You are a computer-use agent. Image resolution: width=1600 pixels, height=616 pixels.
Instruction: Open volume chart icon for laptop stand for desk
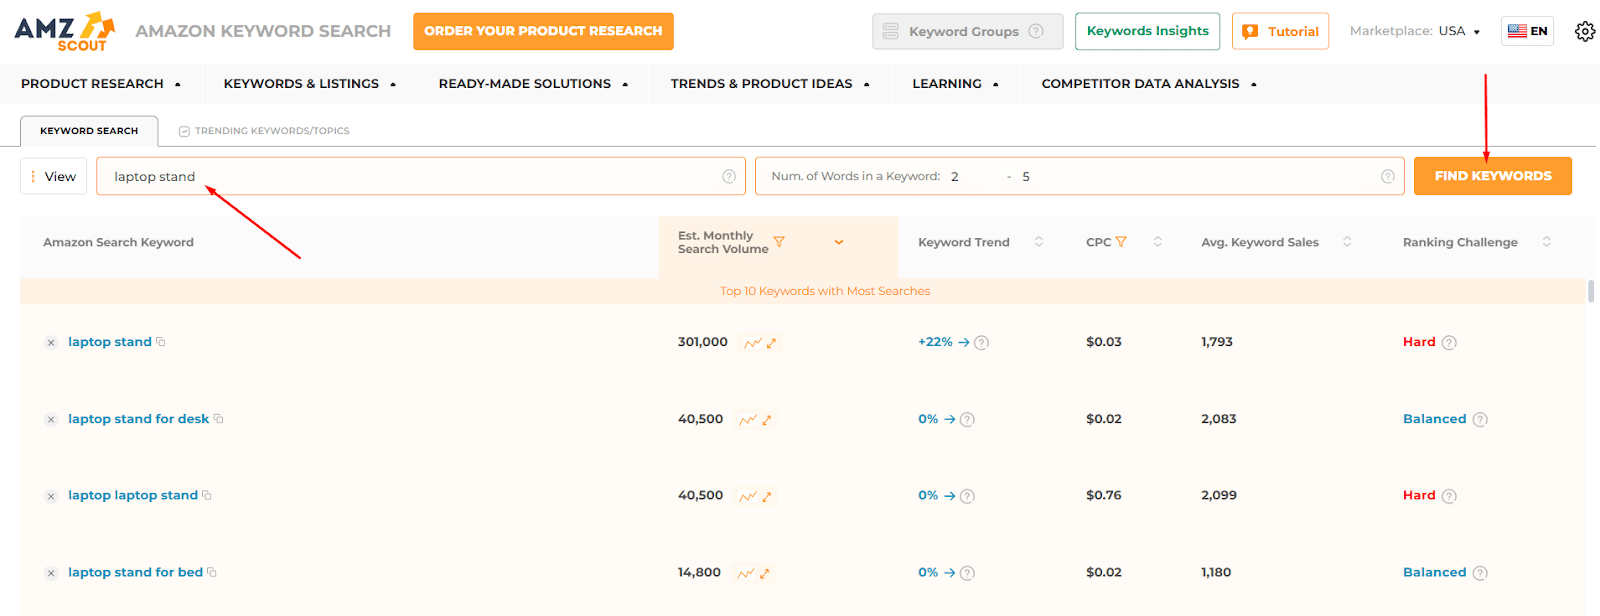[748, 420]
